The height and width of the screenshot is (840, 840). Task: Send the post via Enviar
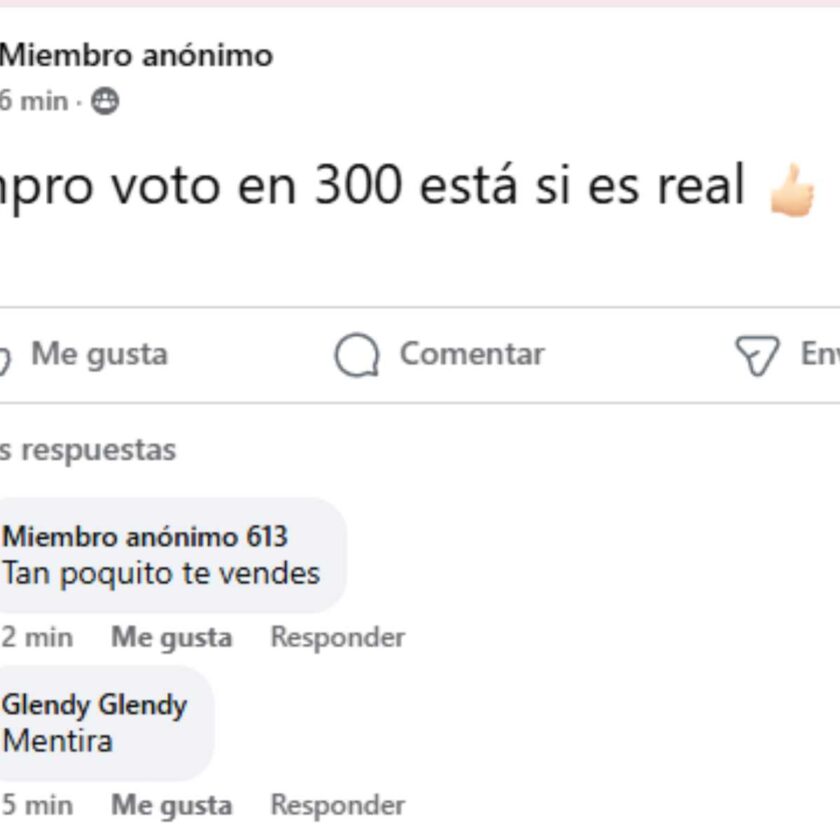click(820, 354)
